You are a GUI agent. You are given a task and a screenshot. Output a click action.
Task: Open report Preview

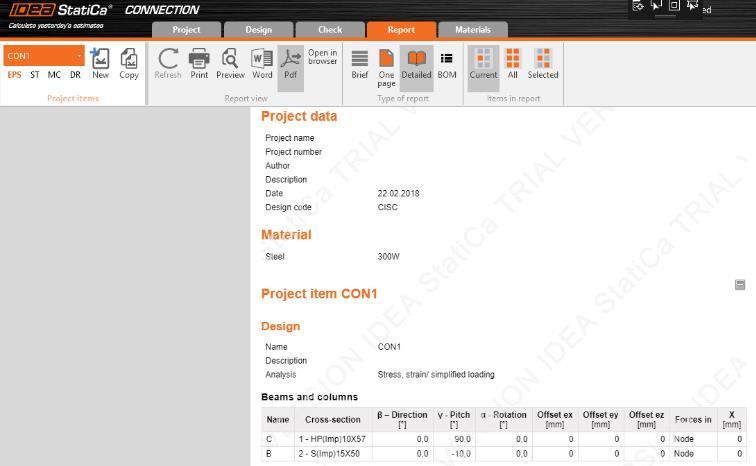tap(230, 63)
